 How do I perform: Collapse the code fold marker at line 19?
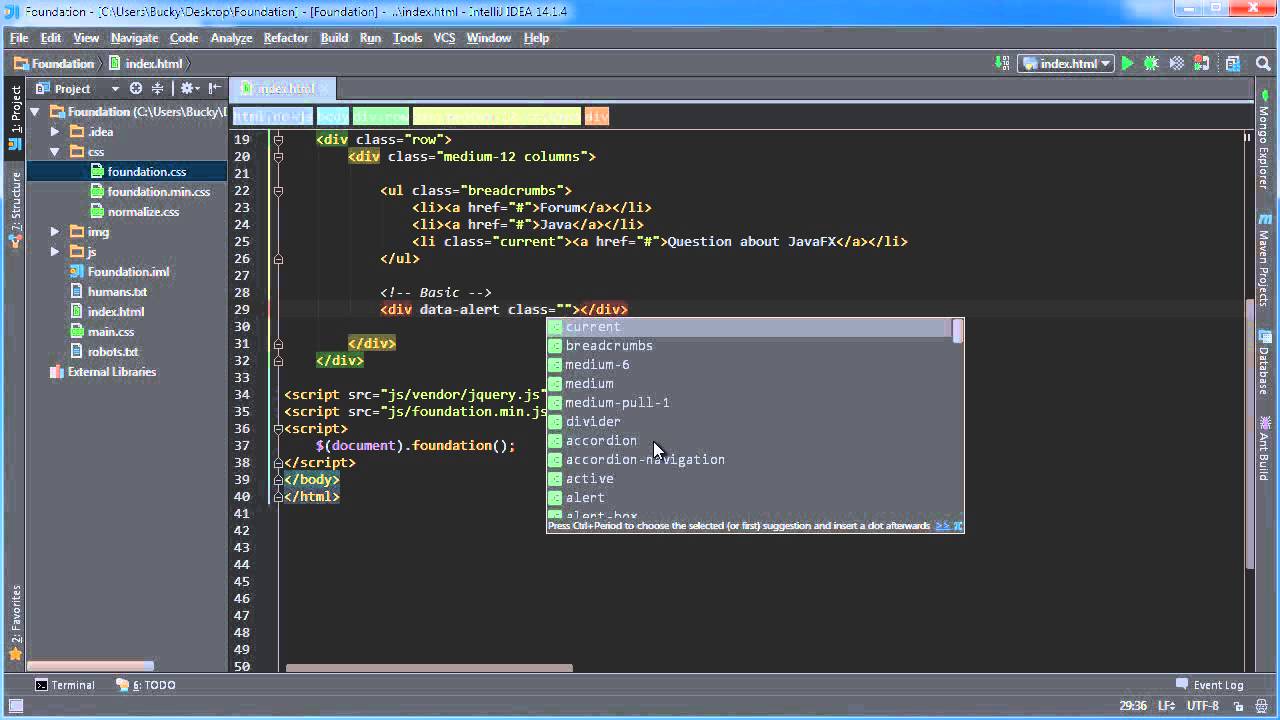(x=278, y=140)
